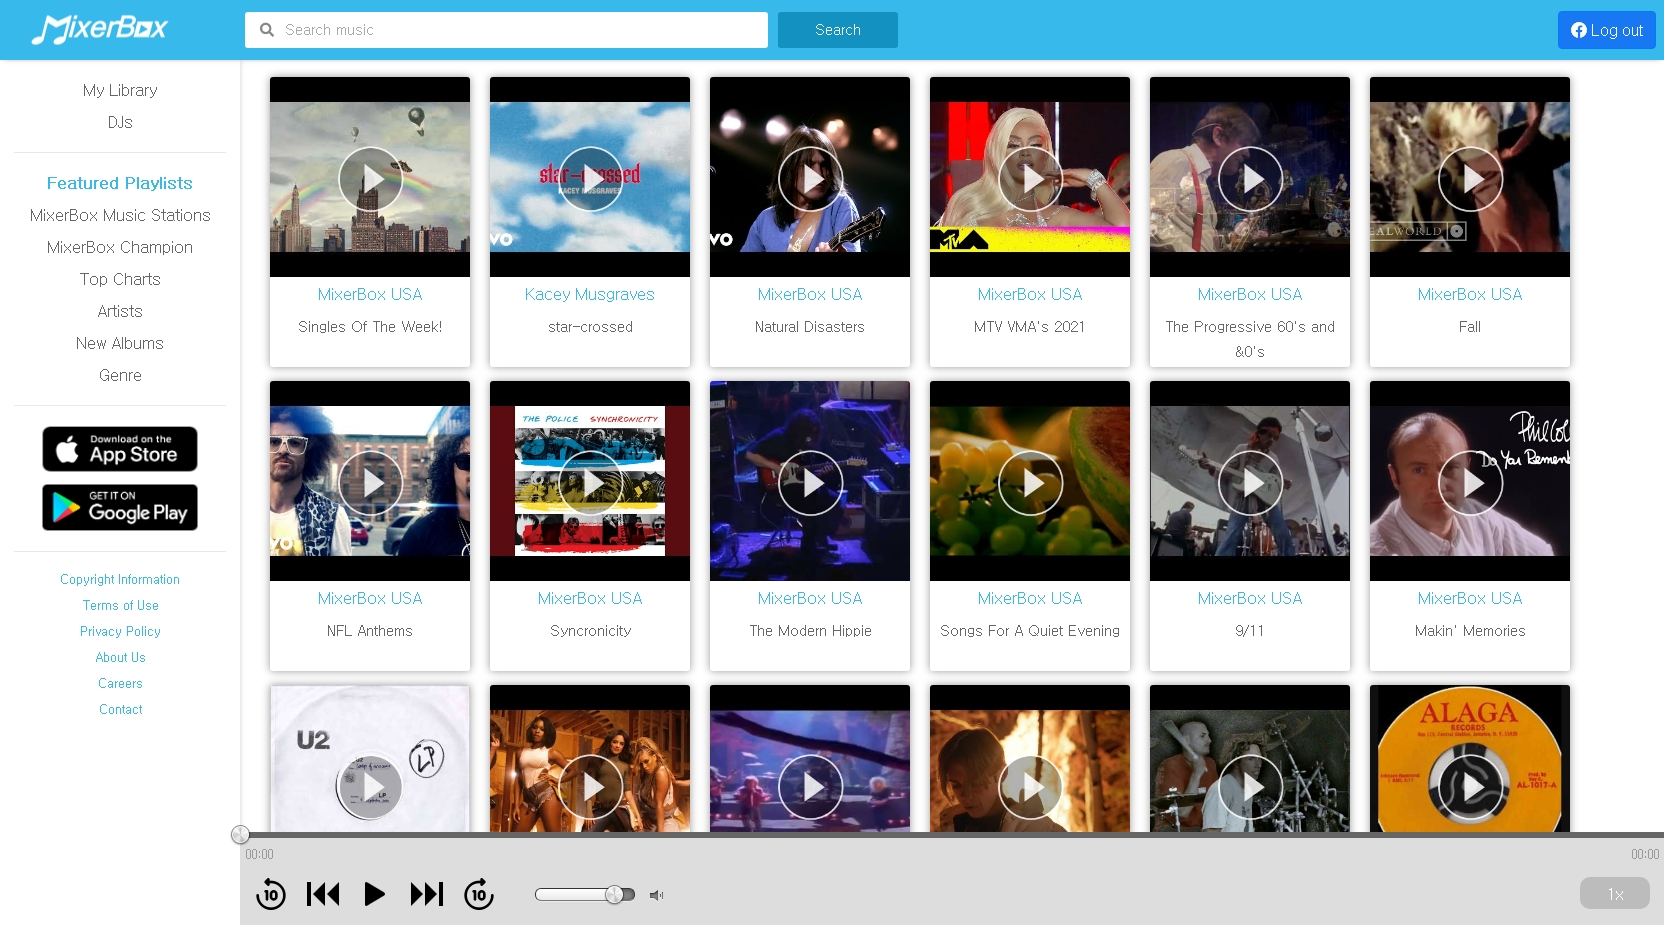The width and height of the screenshot is (1664, 925).
Task: Click the MixerBox logo
Action: click(99, 29)
